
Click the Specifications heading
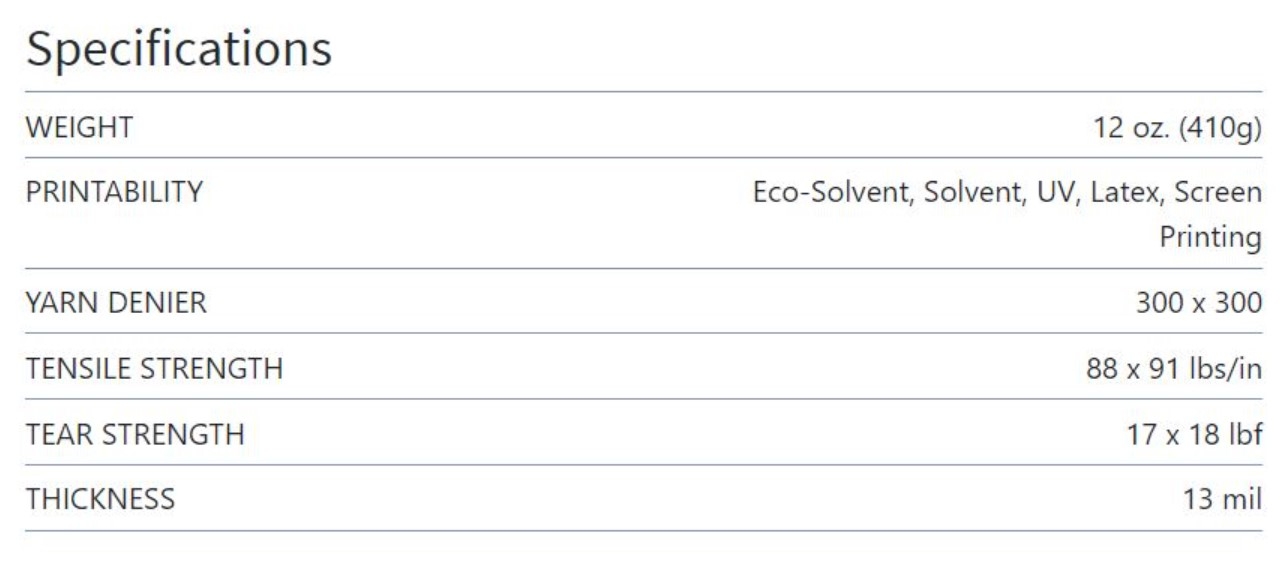[x=179, y=49]
